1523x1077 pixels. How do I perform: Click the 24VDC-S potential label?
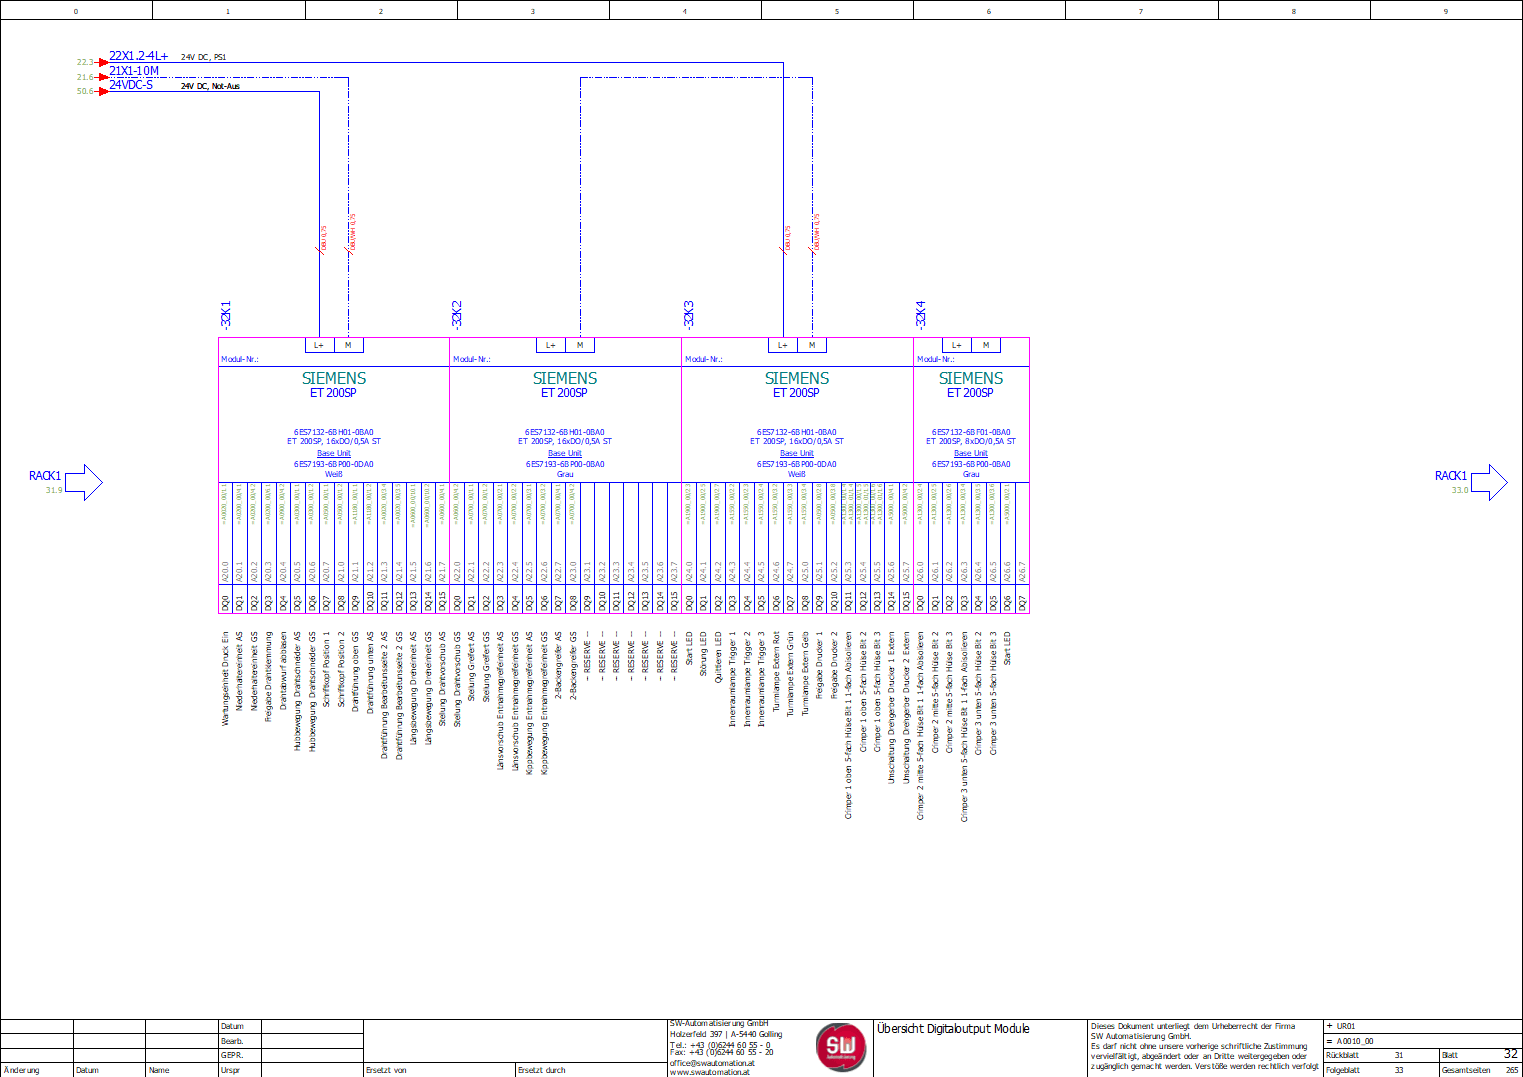click(131, 85)
